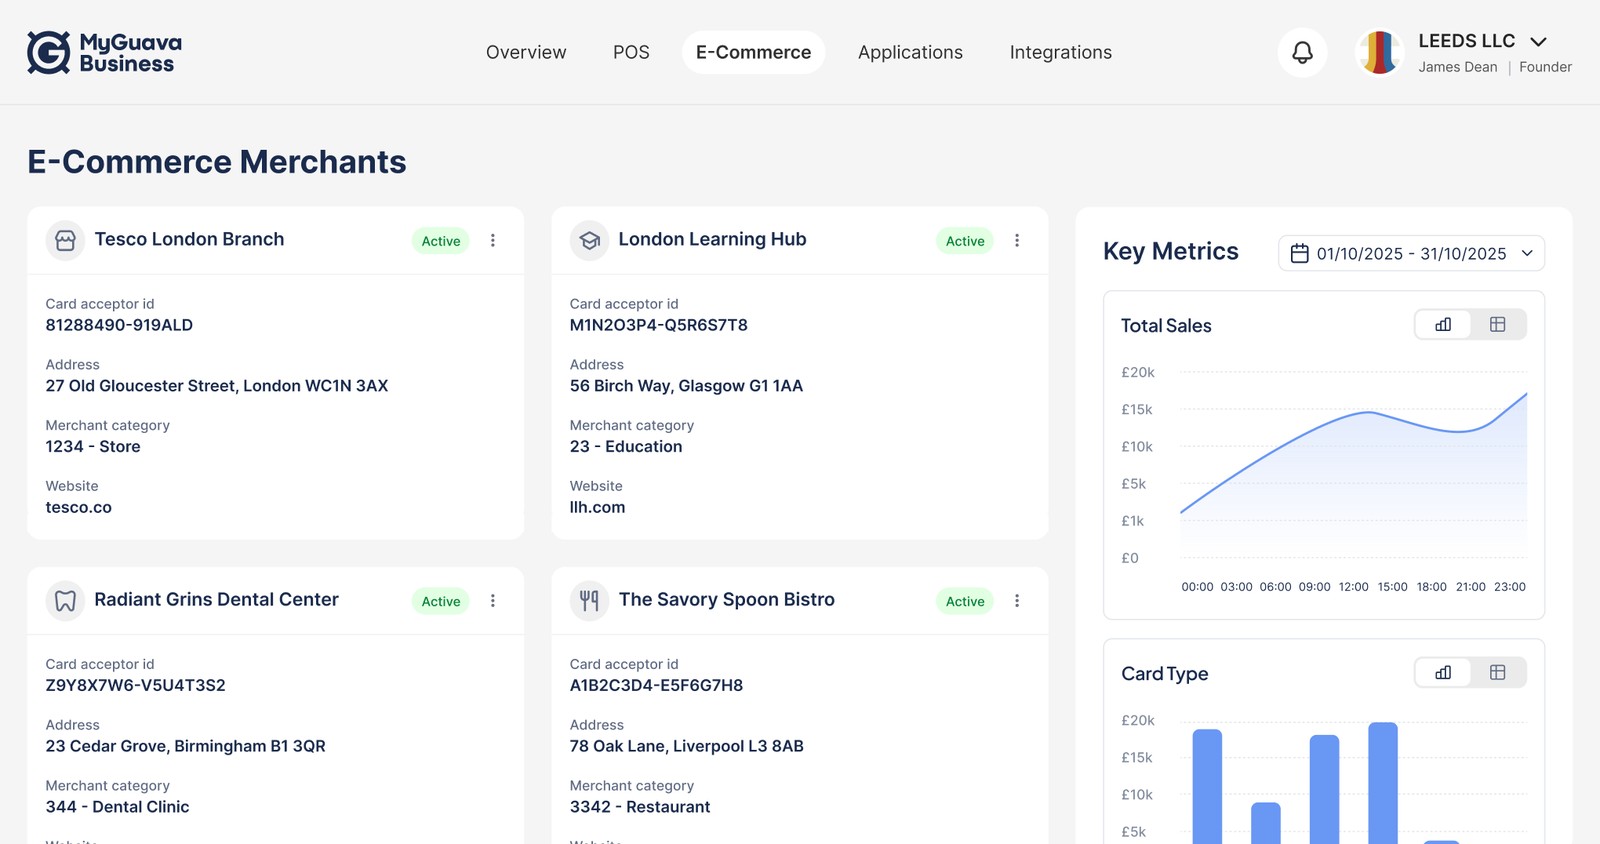1600x844 pixels.
Task: Open more options for London Learning Hub
Action: click(x=1017, y=240)
